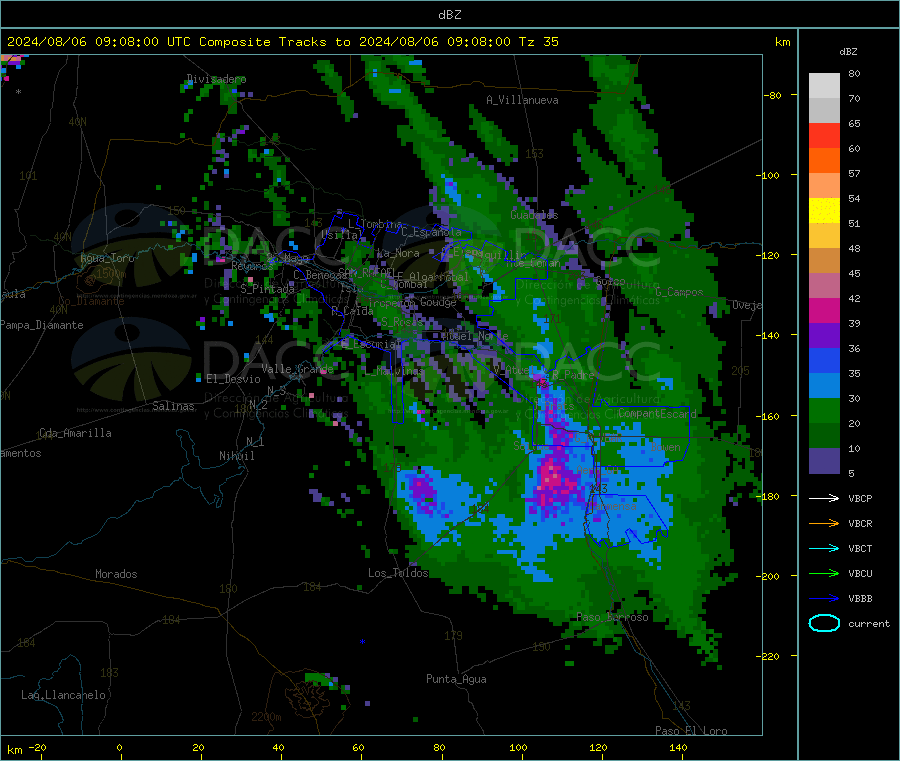Select the pink 42-45 dBZ swatch
The image size is (900, 761).
click(x=824, y=286)
